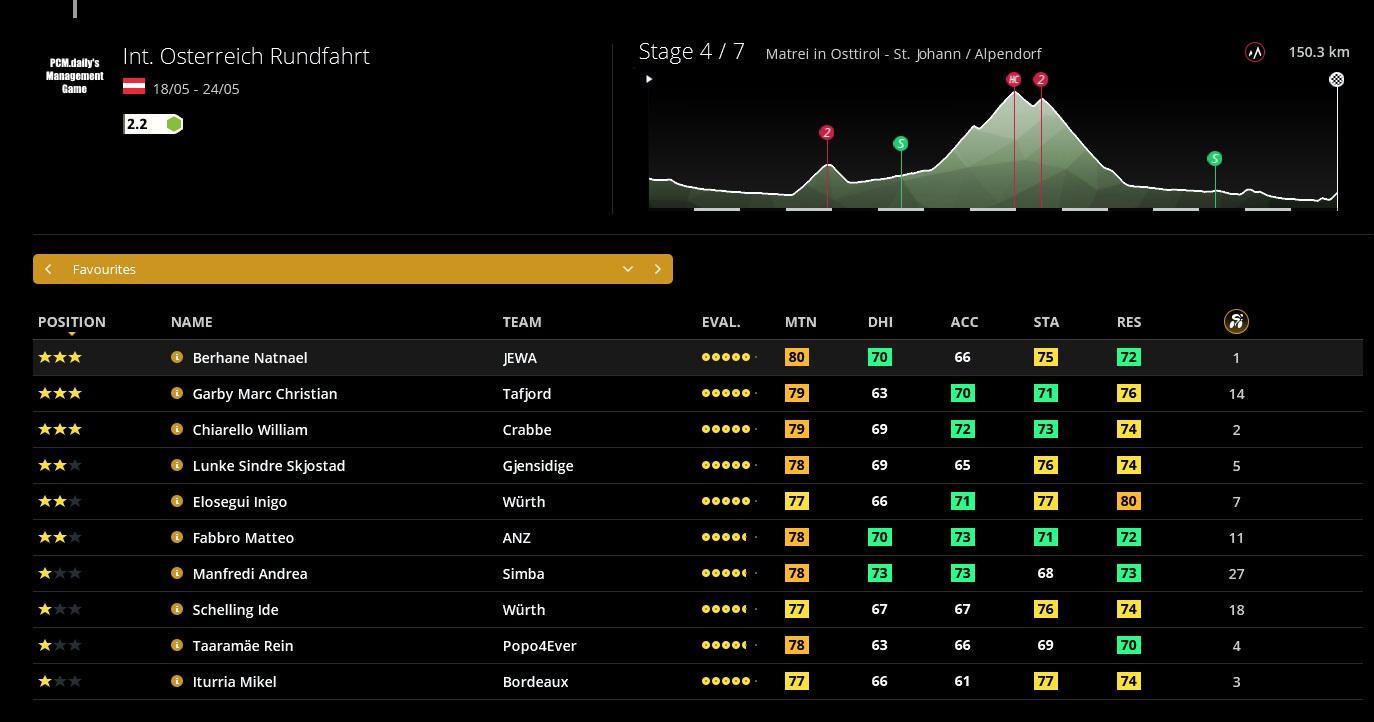Sort by MTN column
This screenshot has height=722, width=1374.
[x=801, y=322]
